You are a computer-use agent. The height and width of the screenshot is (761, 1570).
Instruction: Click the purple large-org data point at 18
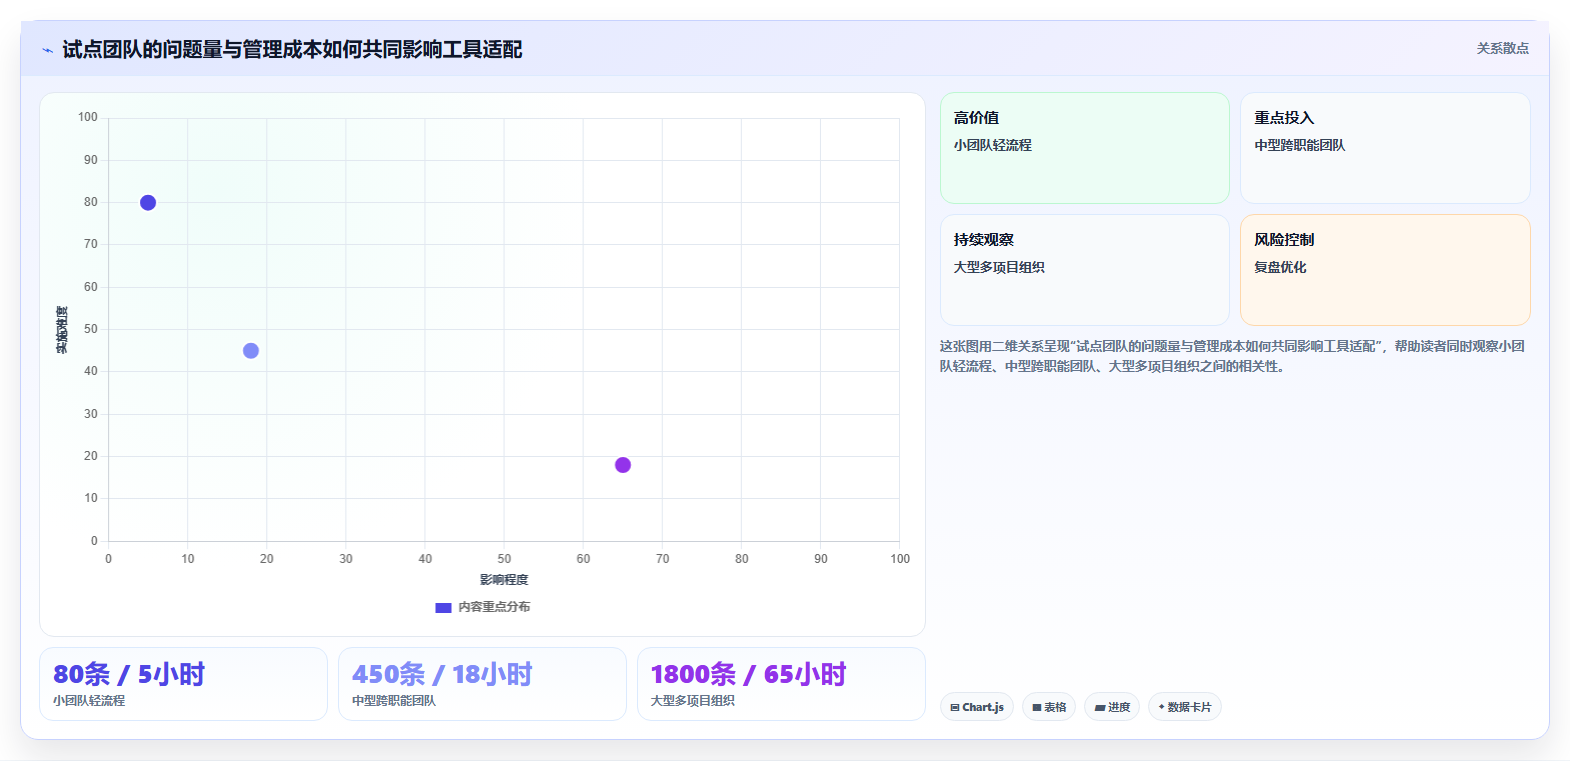pyautogui.click(x=623, y=465)
